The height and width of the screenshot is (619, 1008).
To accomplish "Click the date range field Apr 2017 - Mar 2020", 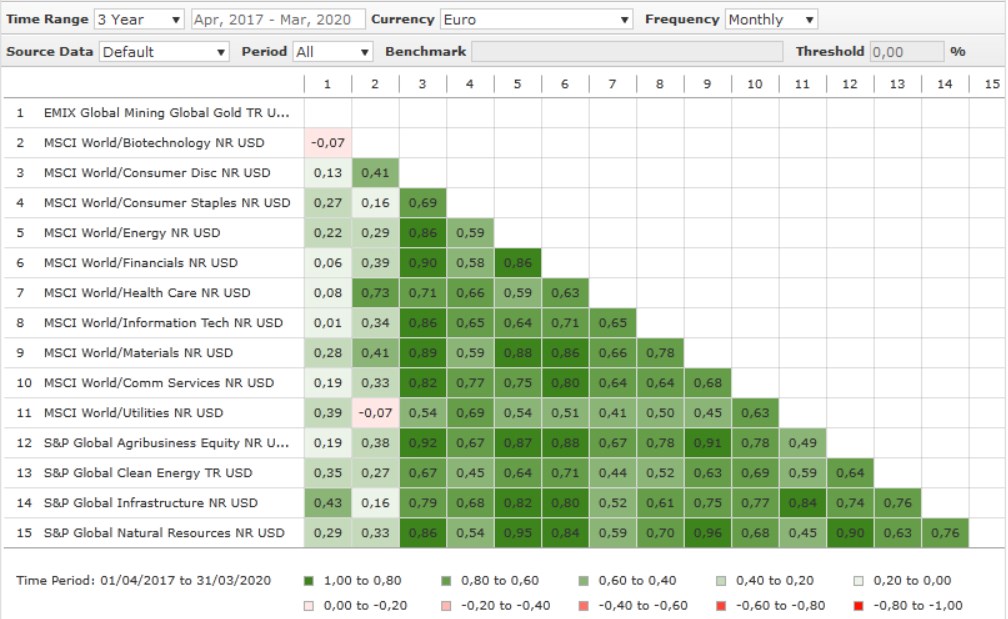I will click(277, 20).
